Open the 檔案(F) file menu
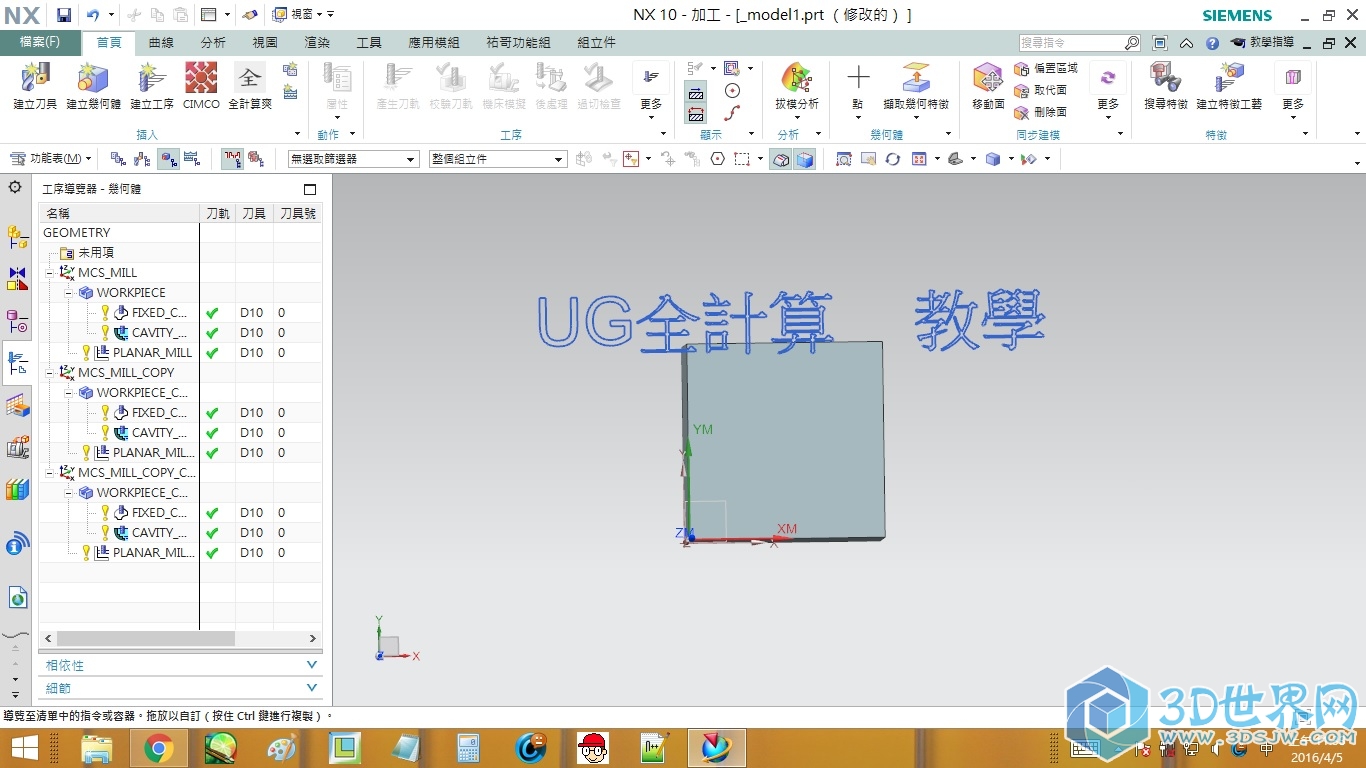The height and width of the screenshot is (768, 1366). coord(40,43)
